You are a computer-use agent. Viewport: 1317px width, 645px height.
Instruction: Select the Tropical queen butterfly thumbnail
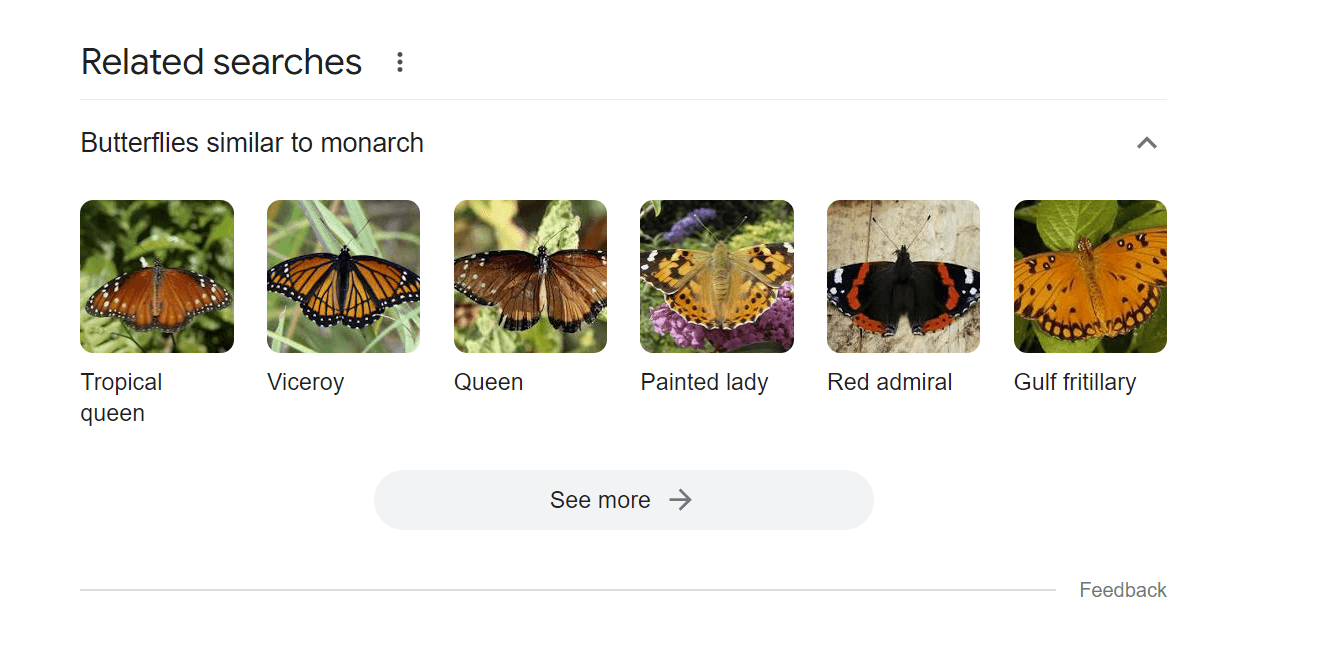pyautogui.click(x=156, y=276)
